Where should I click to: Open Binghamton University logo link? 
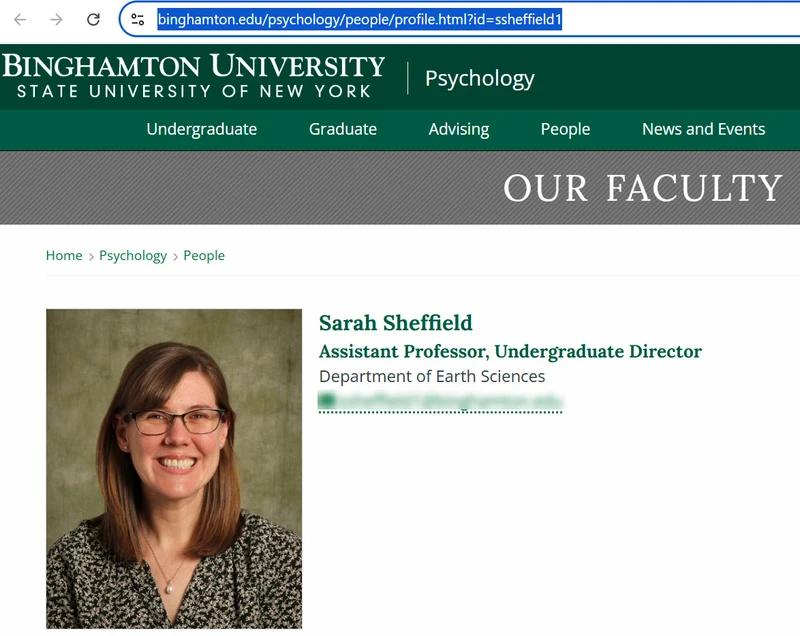pos(193,77)
